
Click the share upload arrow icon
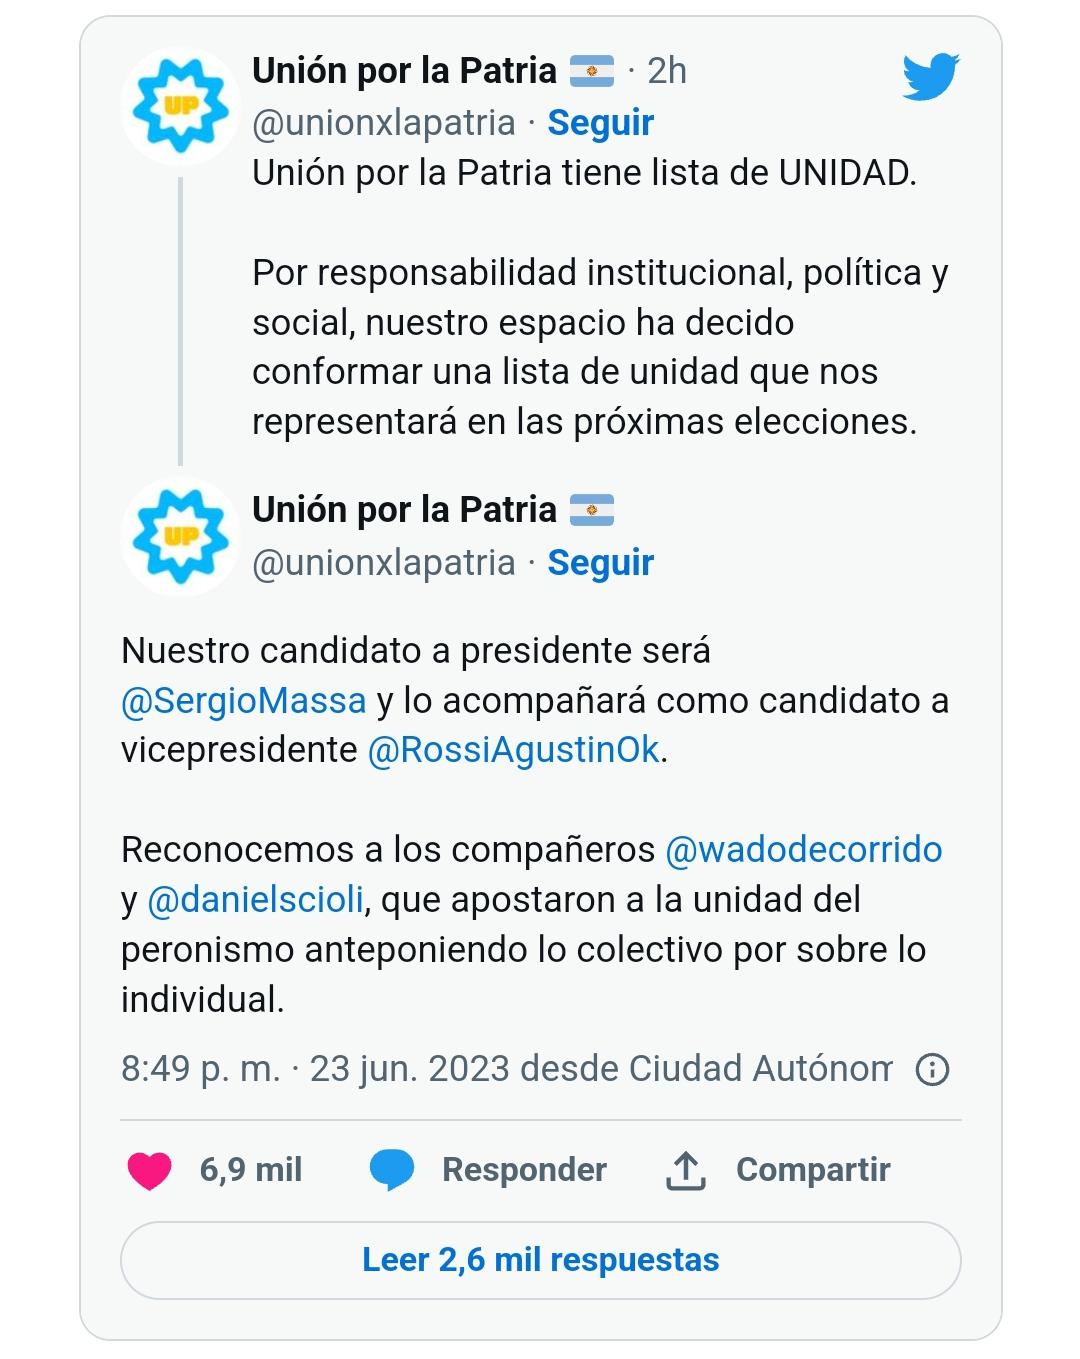(x=685, y=1170)
